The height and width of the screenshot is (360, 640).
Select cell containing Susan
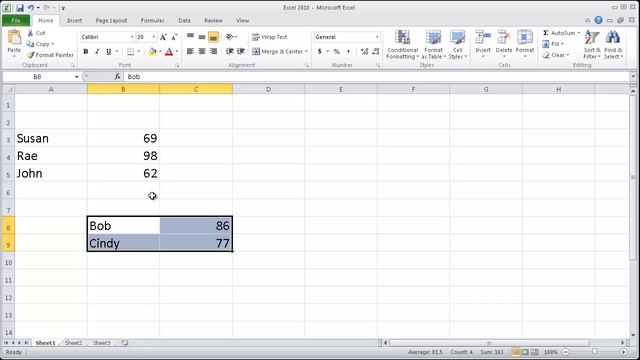coord(51,138)
